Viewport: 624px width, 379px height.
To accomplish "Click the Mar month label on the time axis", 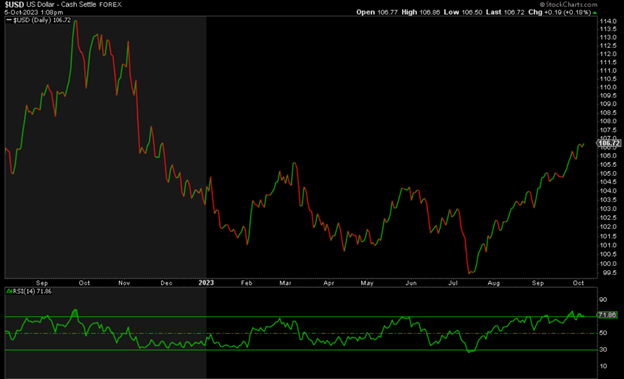I will tap(285, 283).
